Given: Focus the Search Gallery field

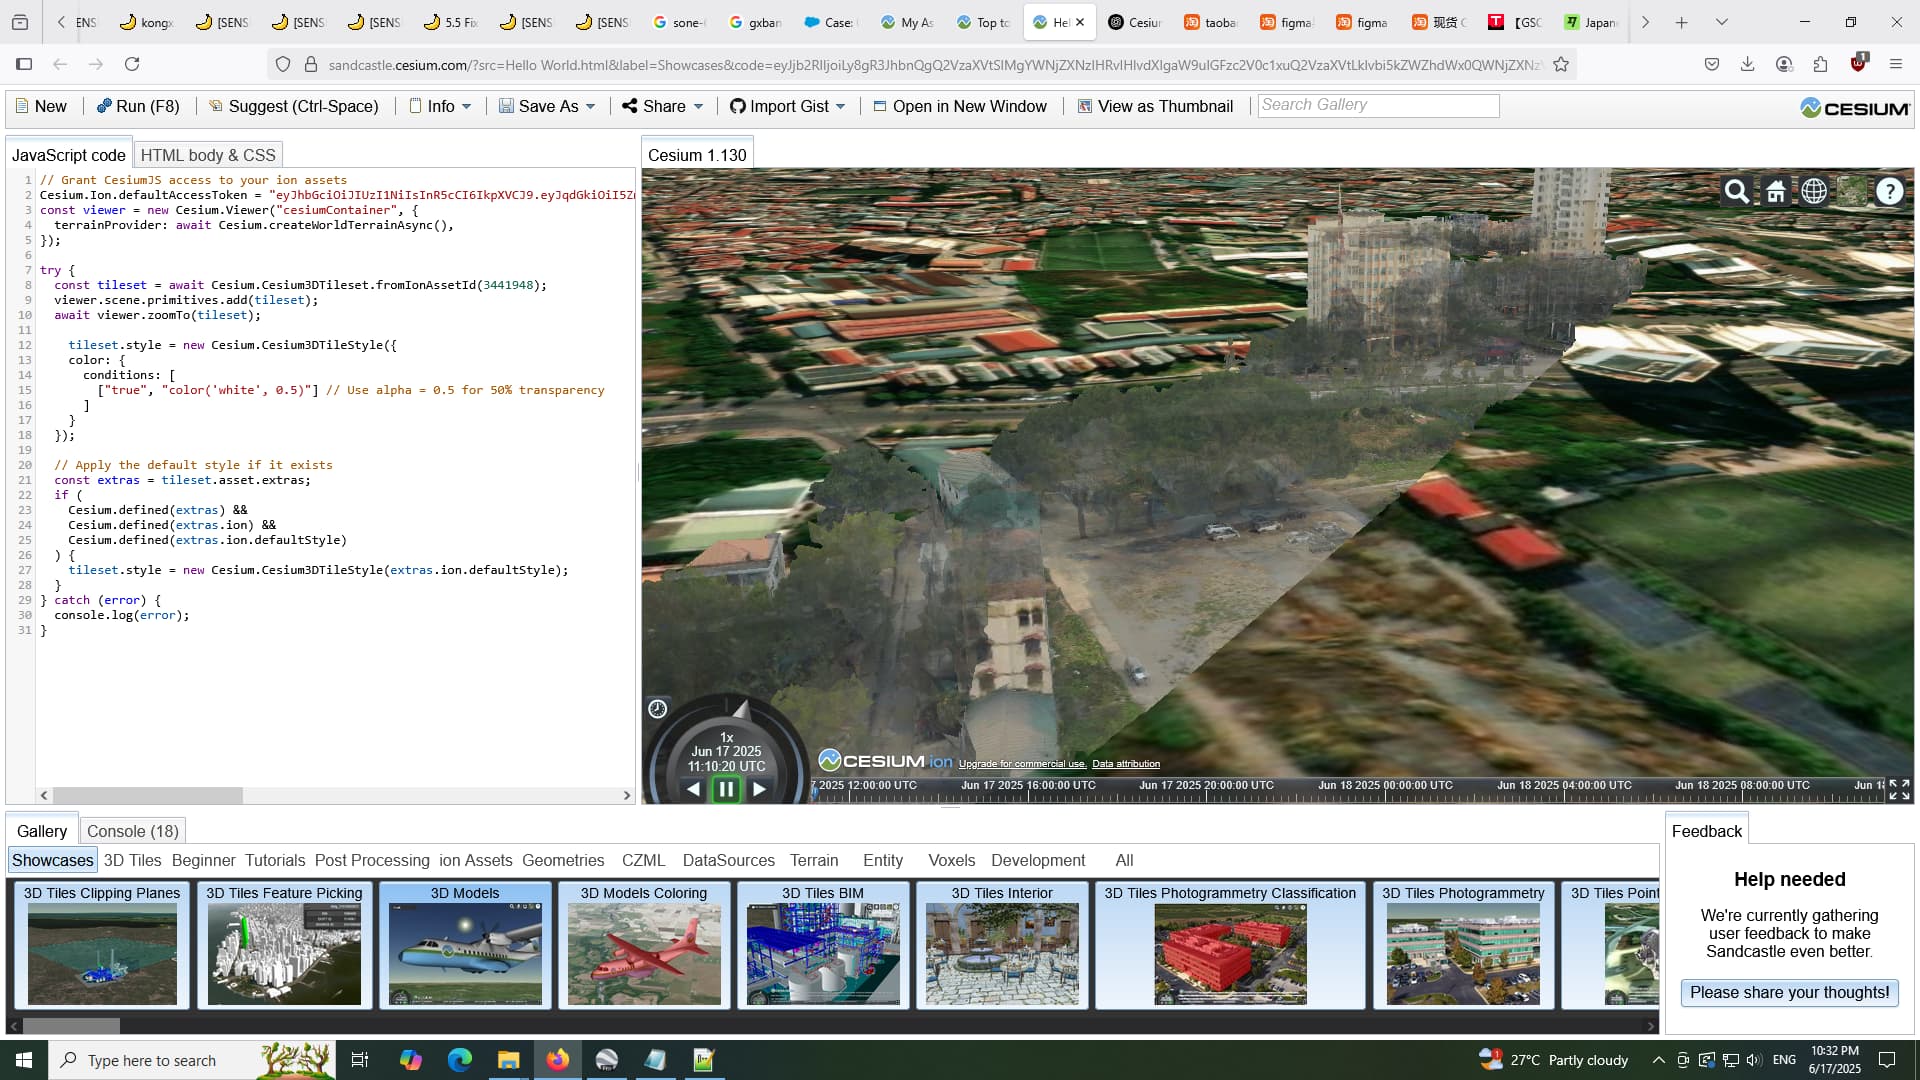Looking at the screenshot, I should click(1378, 105).
